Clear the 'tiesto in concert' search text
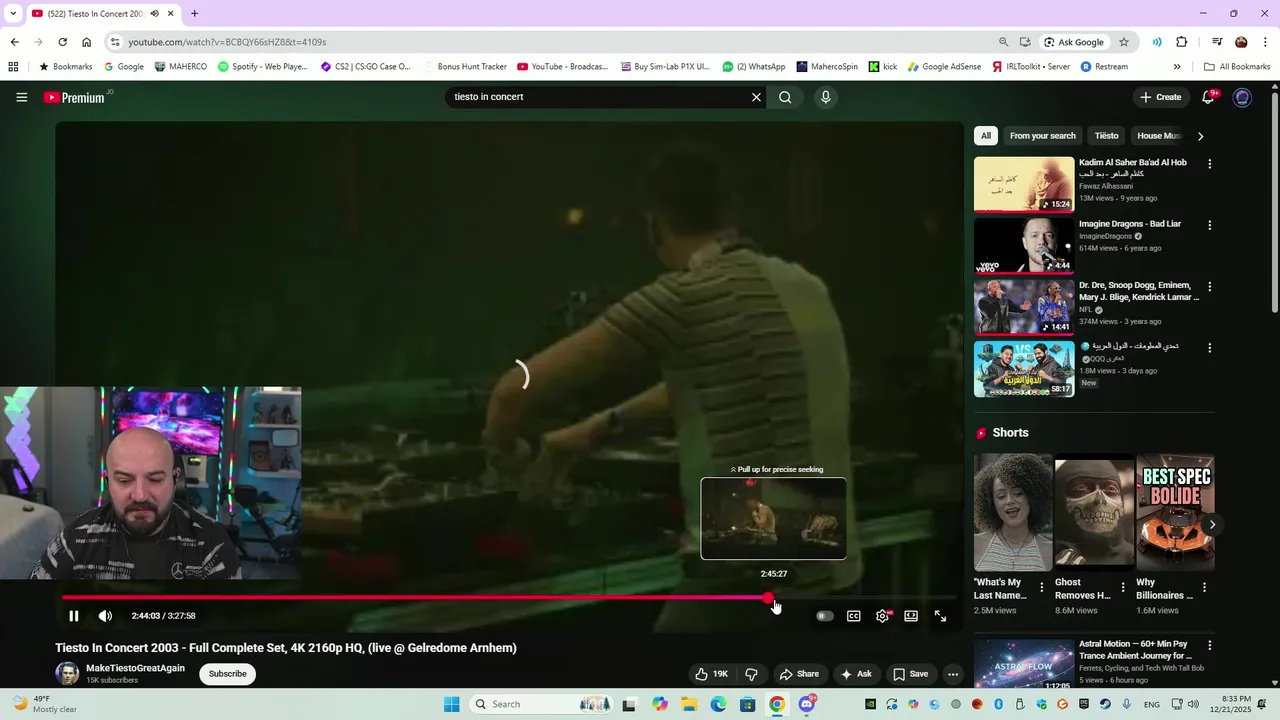Viewport: 1280px width, 720px height. click(x=756, y=97)
